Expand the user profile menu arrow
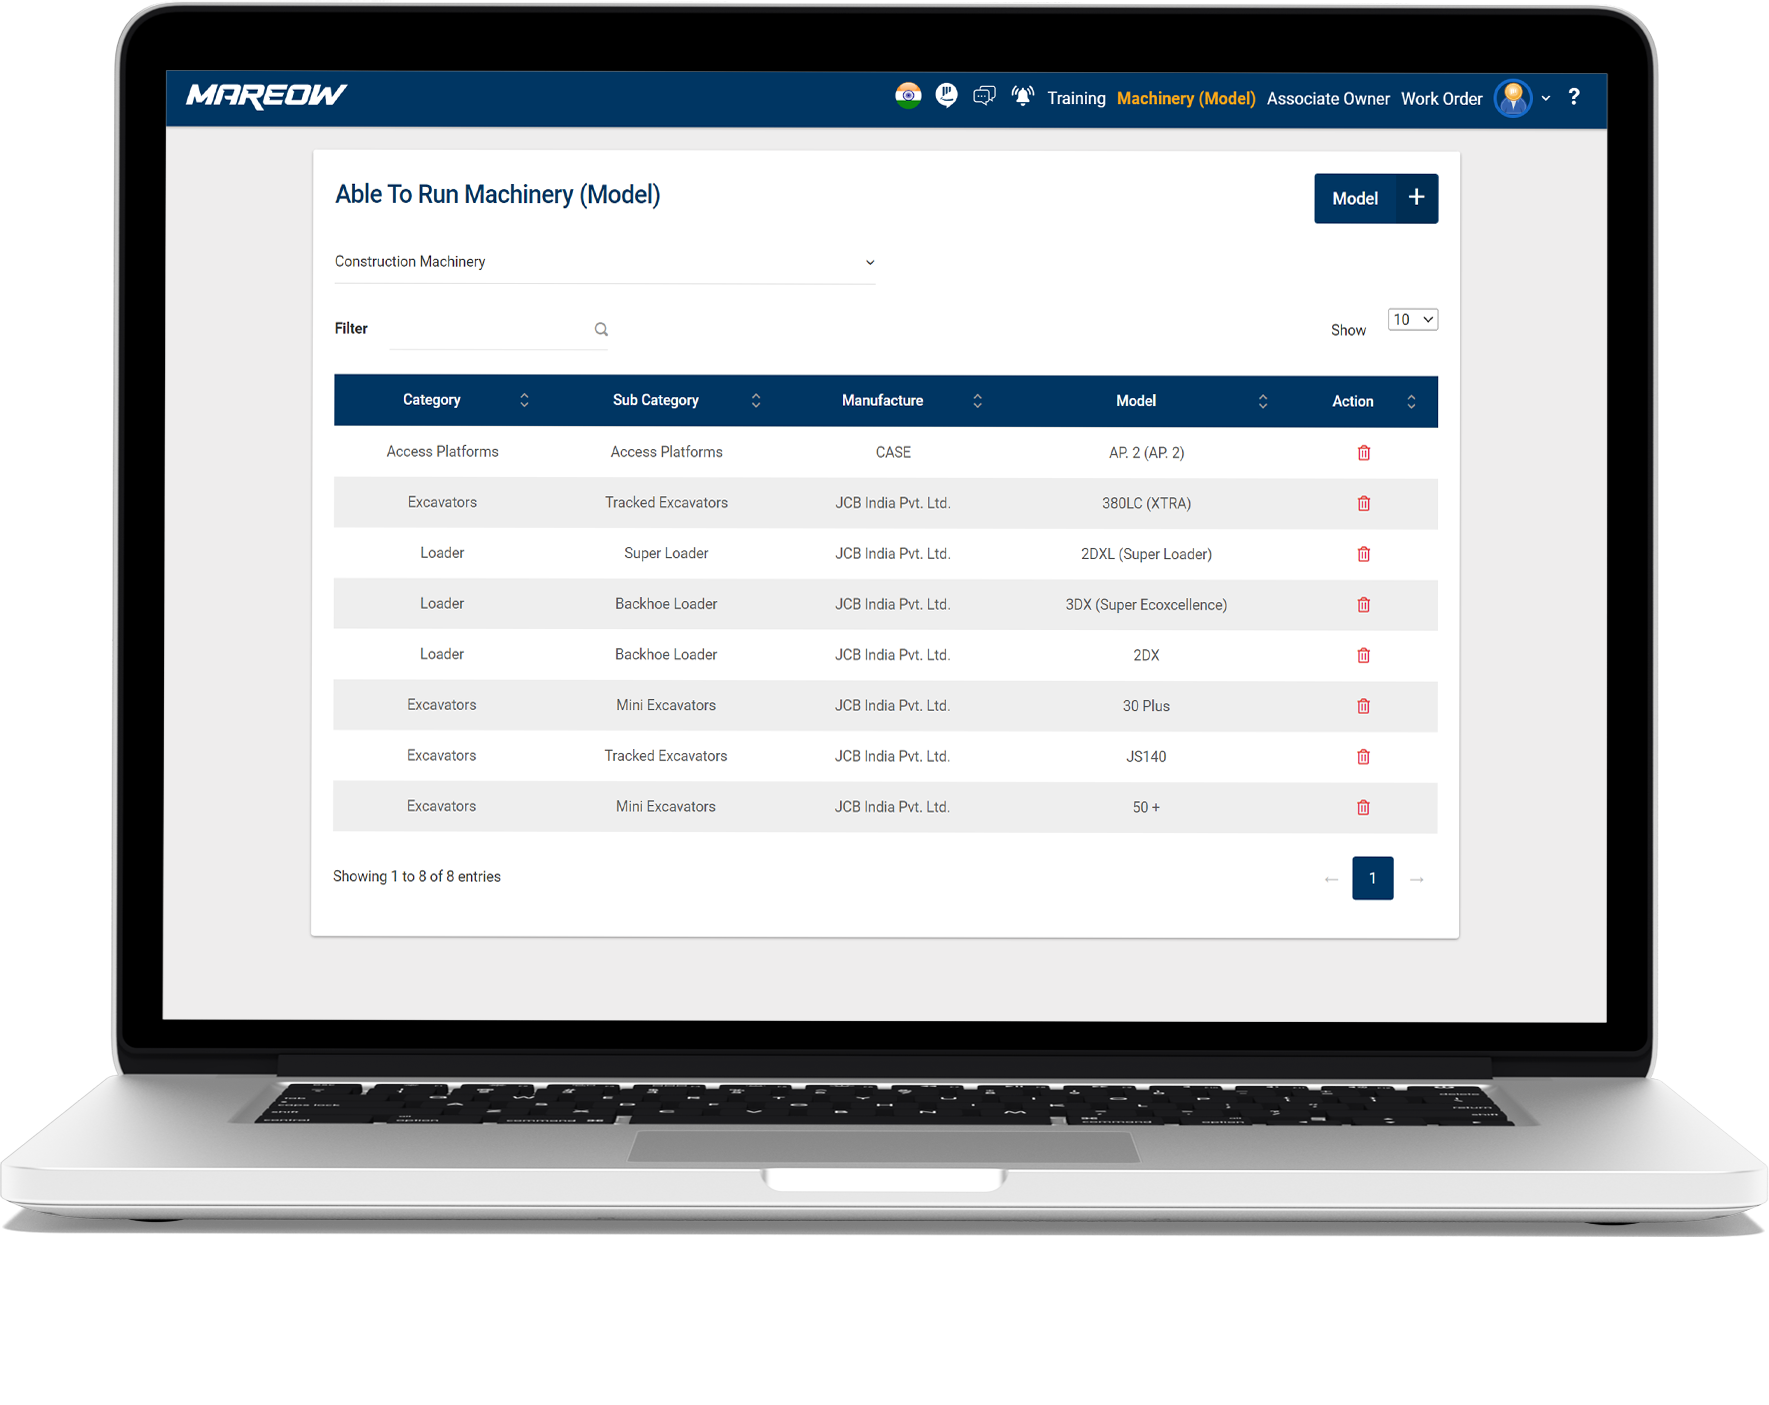 1546,98
